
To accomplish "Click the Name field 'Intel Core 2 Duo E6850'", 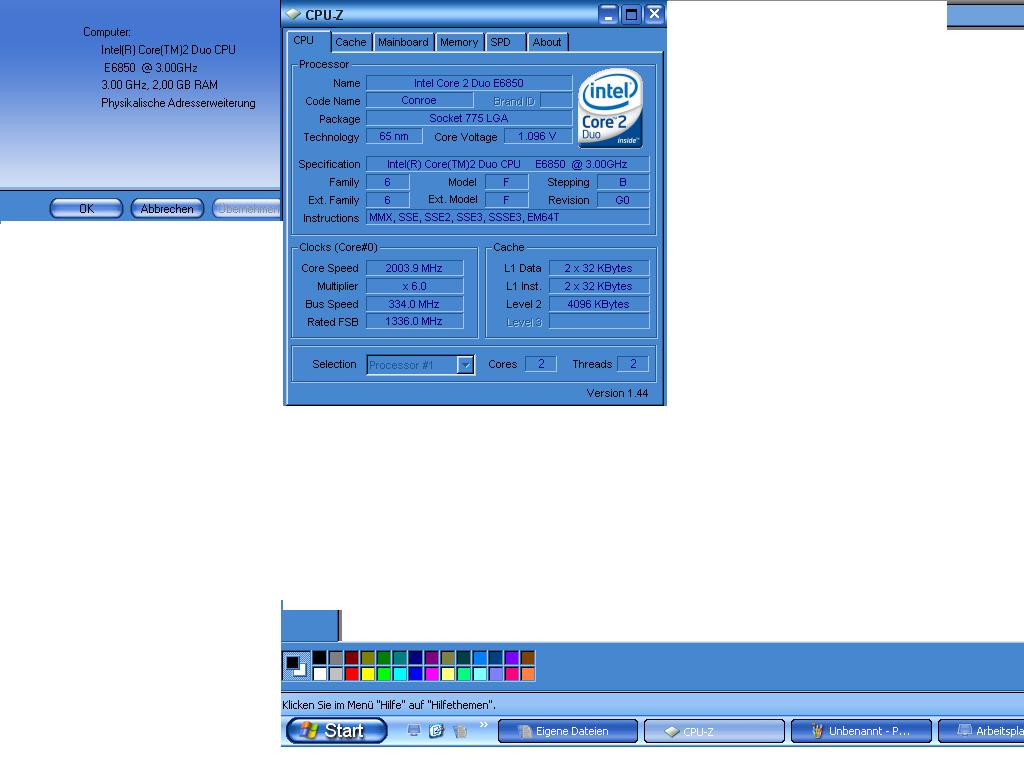I will coord(469,83).
